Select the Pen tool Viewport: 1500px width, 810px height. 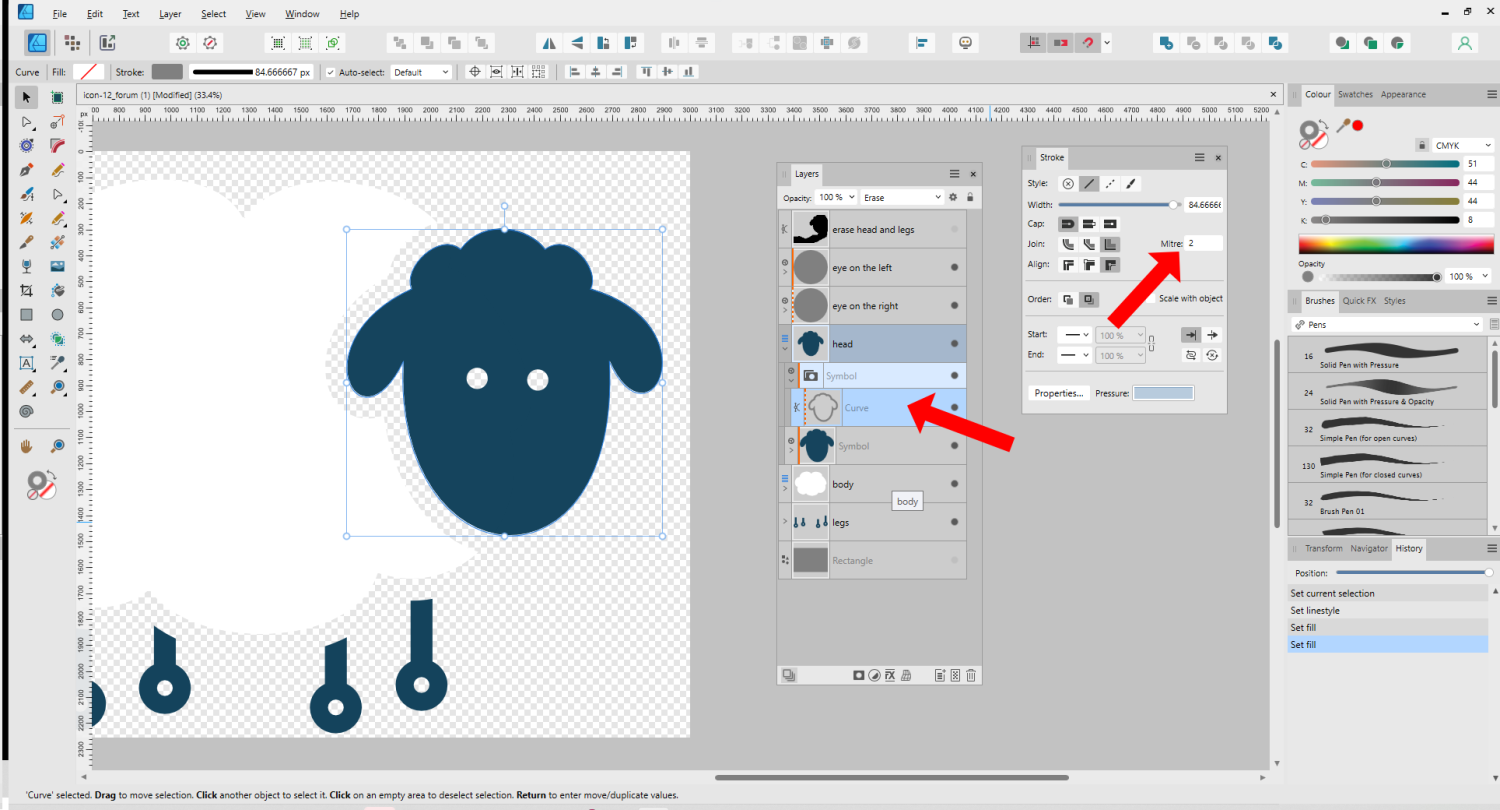tap(27, 170)
